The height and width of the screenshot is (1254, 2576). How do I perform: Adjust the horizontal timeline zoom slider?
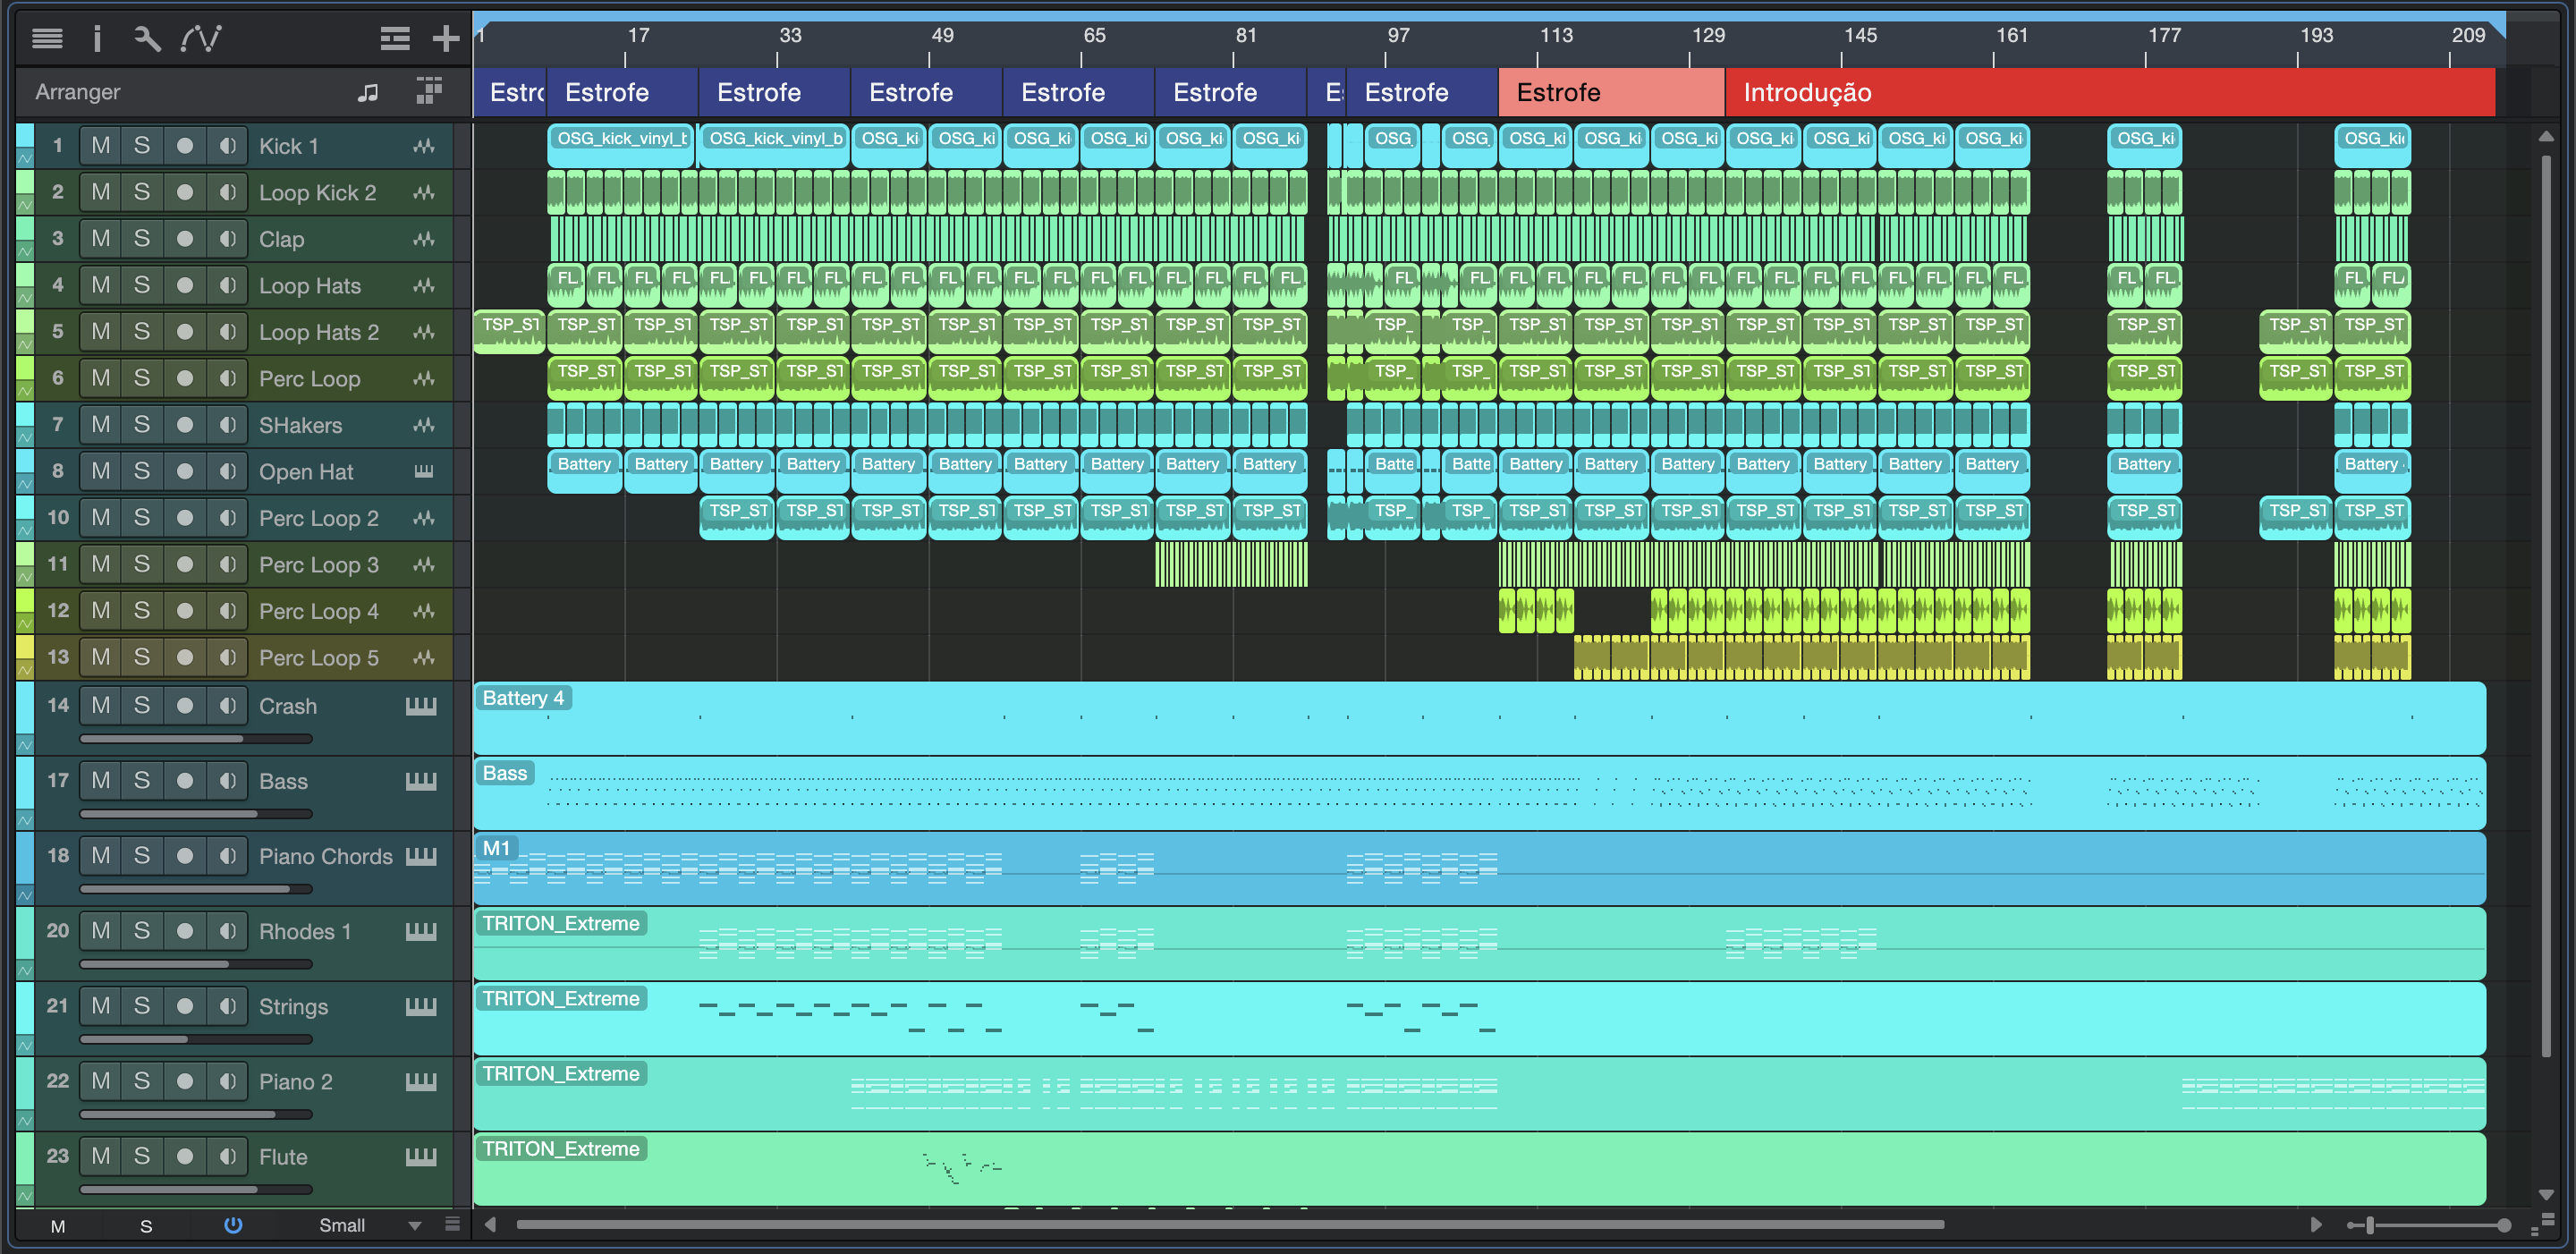[2430, 1225]
